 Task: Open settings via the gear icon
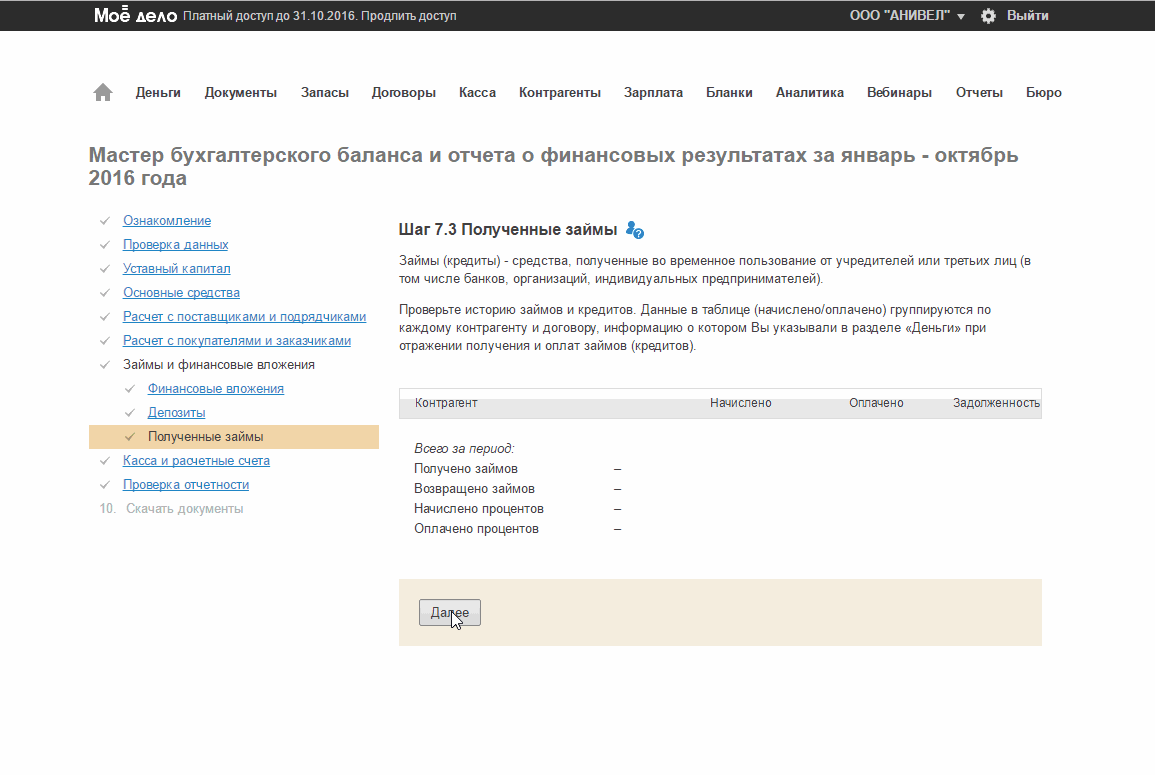pos(988,16)
